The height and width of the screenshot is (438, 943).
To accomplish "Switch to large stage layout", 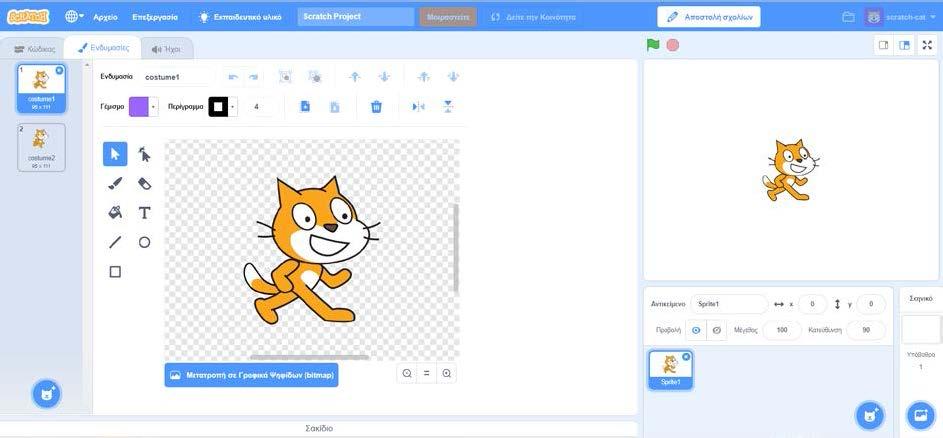I will (x=904, y=45).
